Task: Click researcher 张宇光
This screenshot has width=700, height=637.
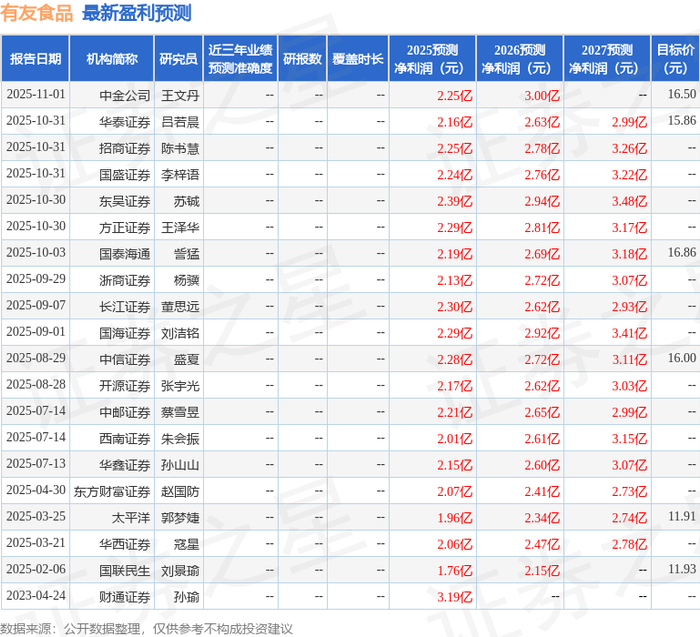Action: pyautogui.click(x=180, y=386)
